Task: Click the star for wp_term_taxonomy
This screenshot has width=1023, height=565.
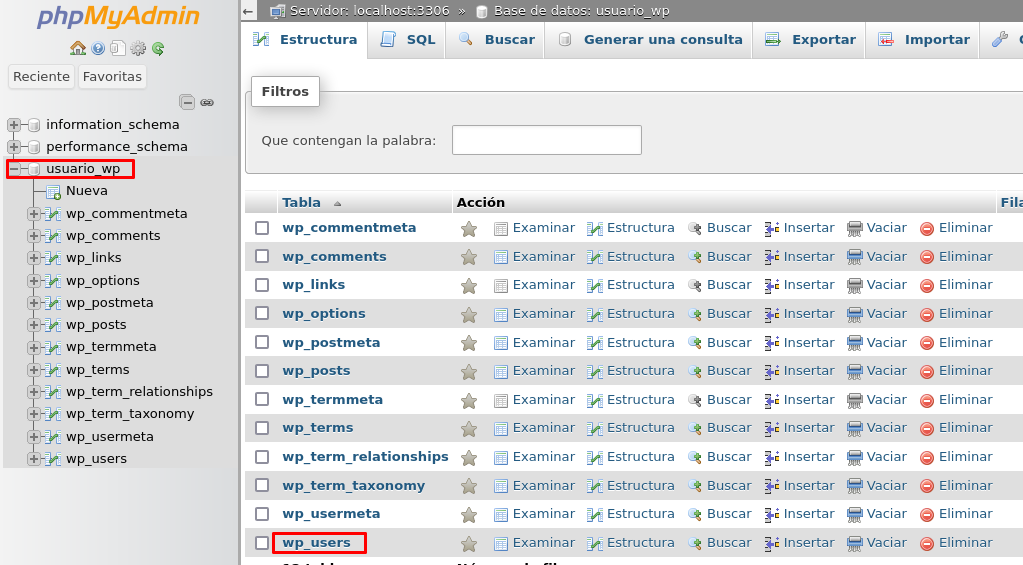Action: 468,486
